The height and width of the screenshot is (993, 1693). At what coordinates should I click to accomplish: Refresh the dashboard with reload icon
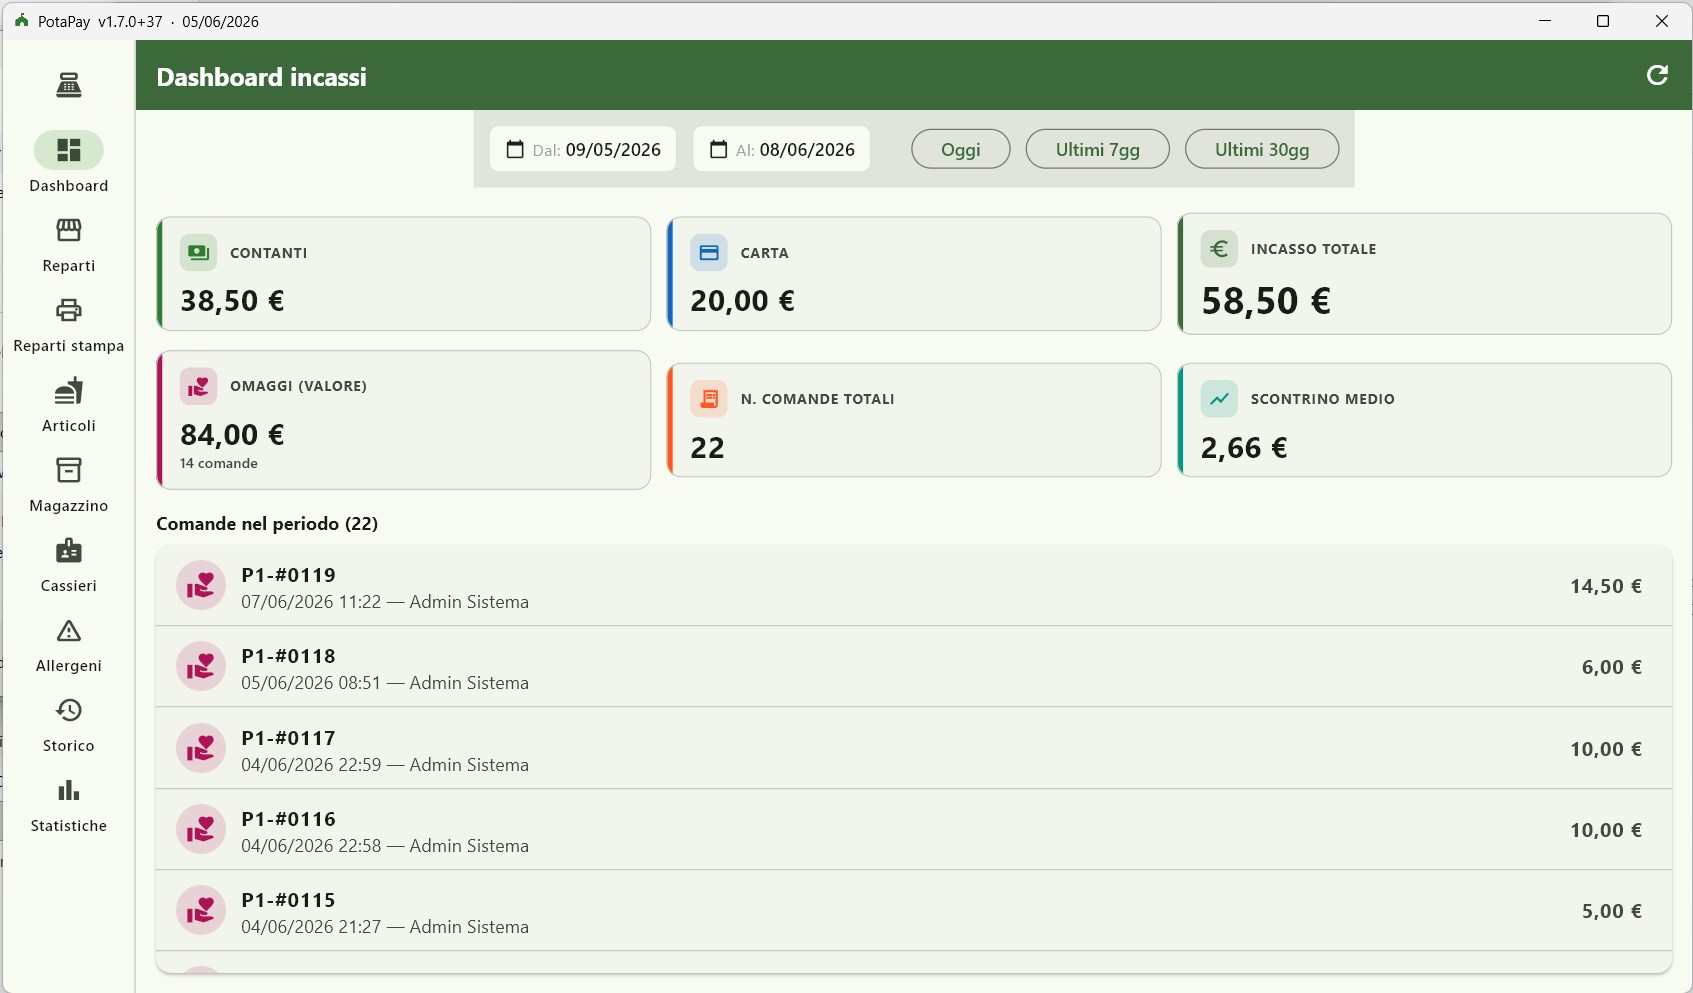pyautogui.click(x=1657, y=75)
